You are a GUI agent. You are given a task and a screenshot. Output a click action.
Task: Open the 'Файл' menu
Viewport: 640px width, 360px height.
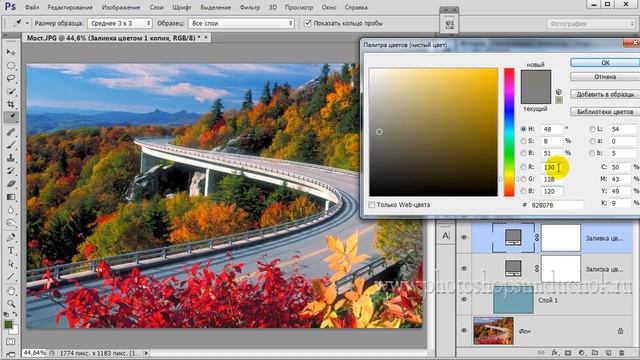(x=32, y=7)
